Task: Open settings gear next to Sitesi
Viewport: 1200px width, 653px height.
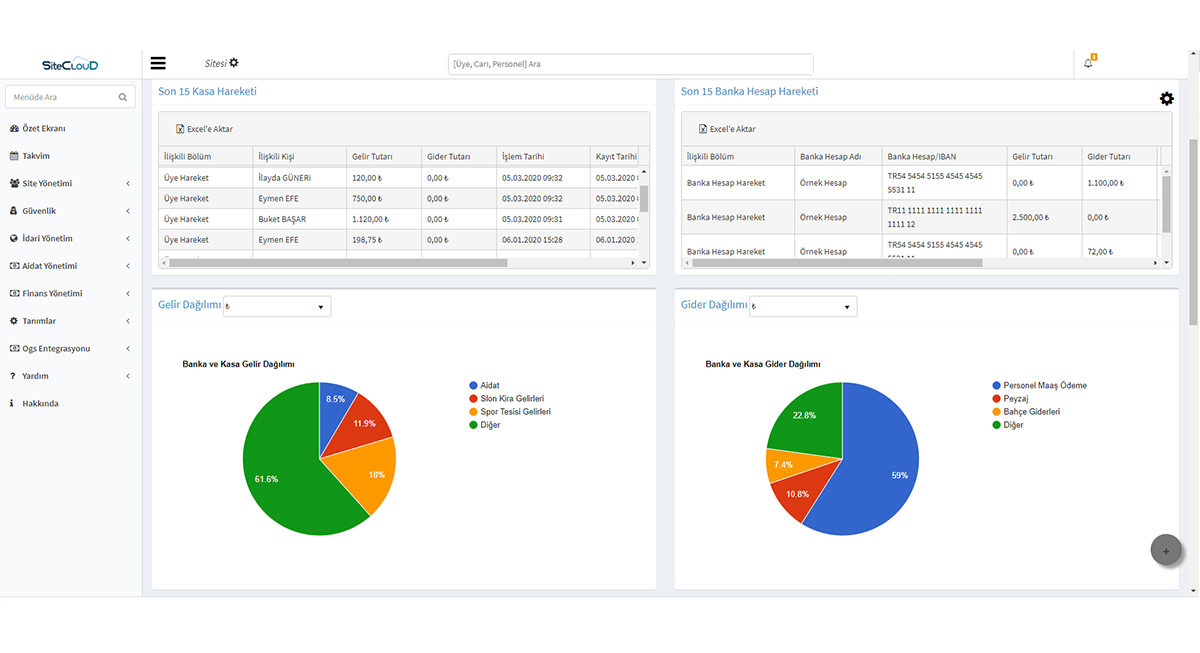Action: click(x=234, y=63)
